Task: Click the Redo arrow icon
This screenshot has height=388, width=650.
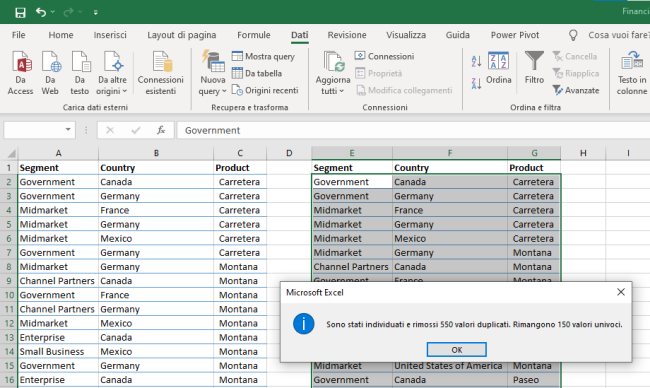Action: tap(68, 12)
